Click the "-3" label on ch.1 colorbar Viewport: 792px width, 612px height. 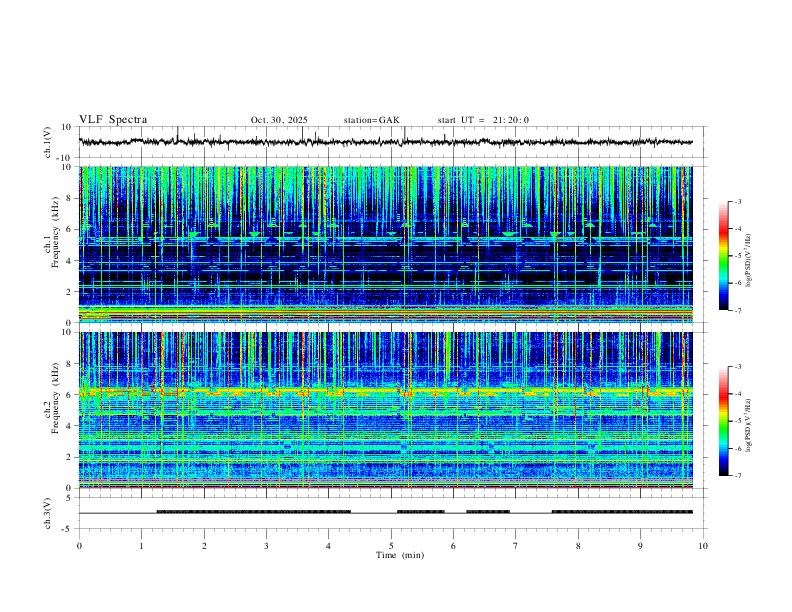pyautogui.click(x=737, y=201)
